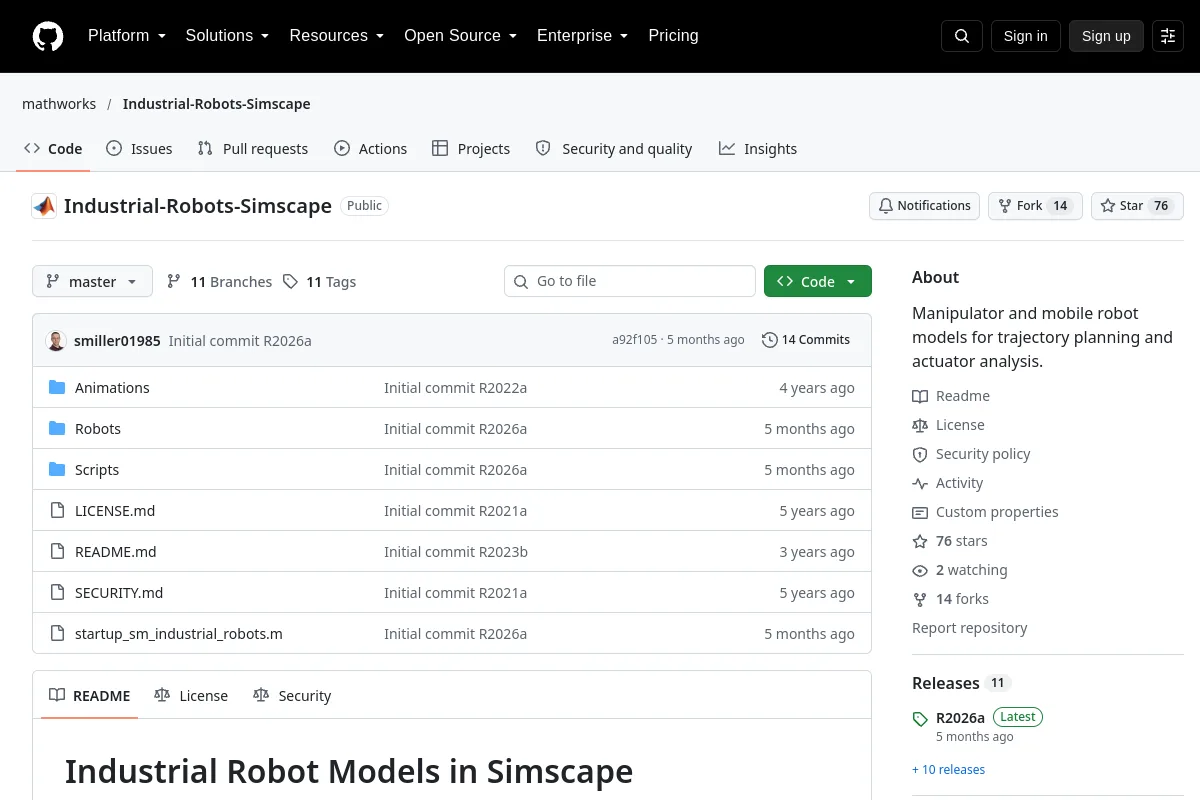Click the 2 watching link
The image size is (1200, 800).
(960, 570)
